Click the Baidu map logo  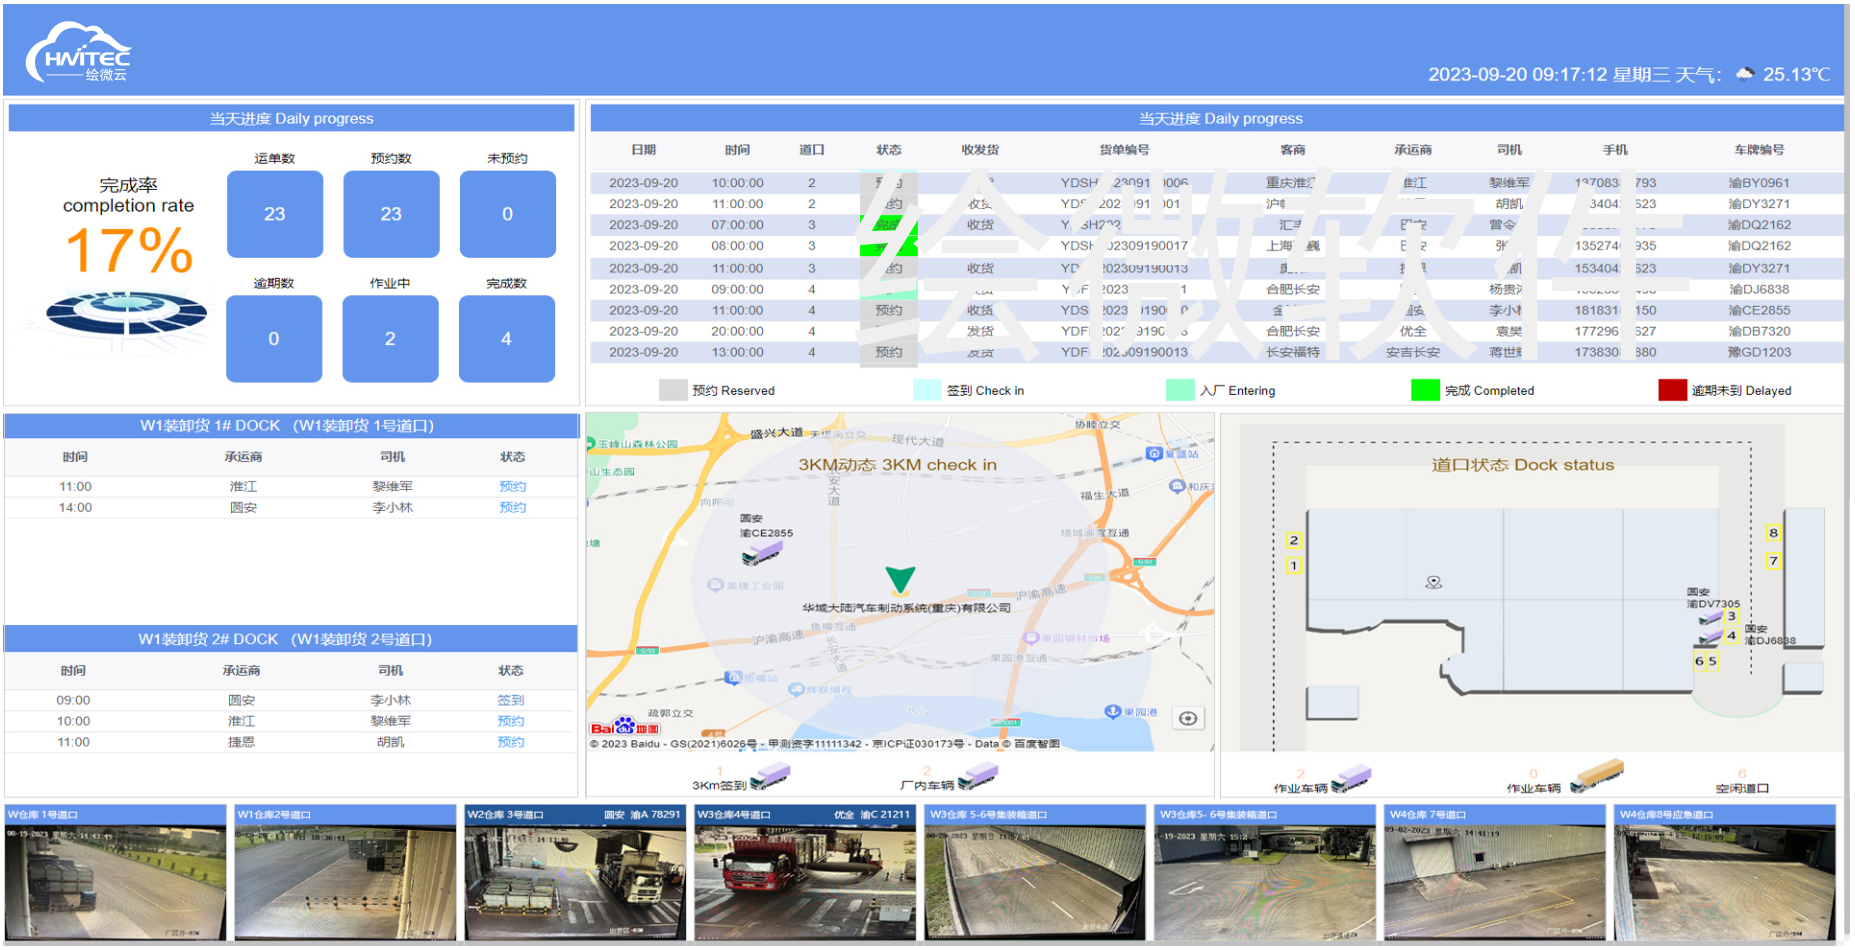tap(624, 727)
